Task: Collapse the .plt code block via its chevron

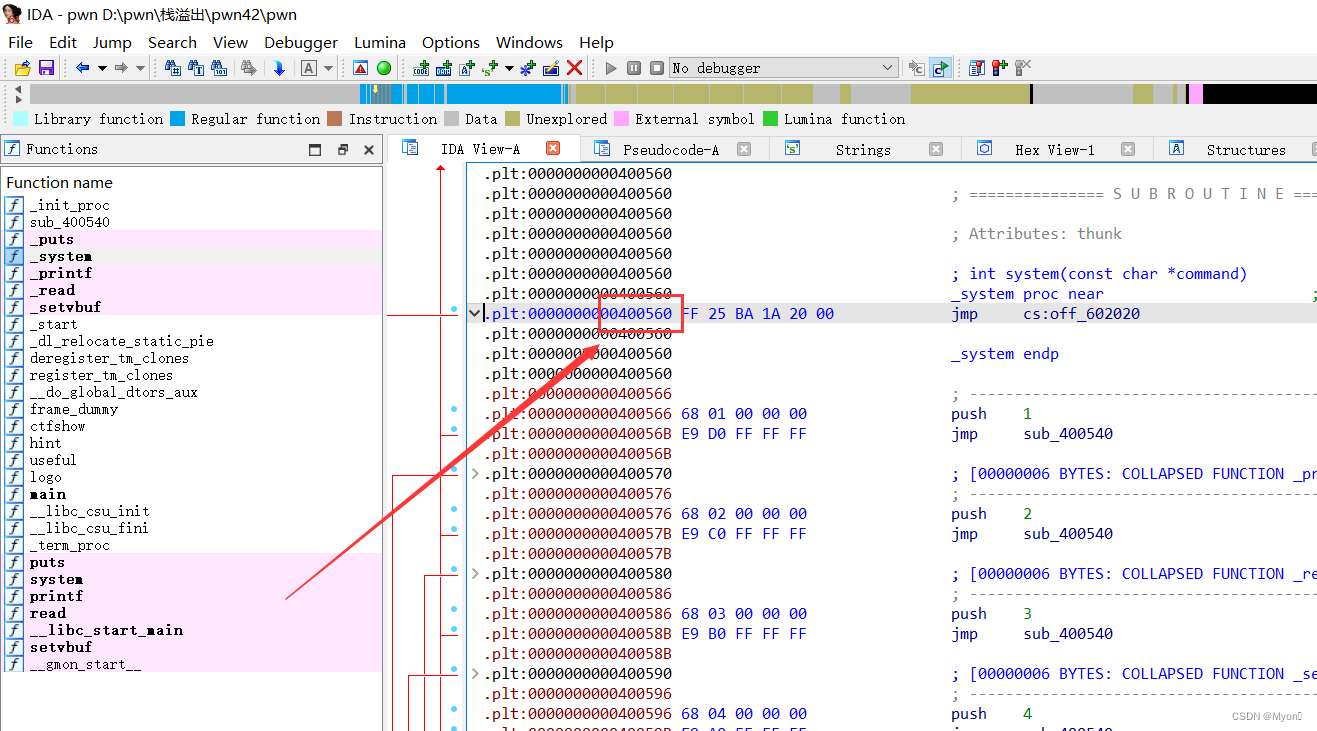Action: click(474, 313)
